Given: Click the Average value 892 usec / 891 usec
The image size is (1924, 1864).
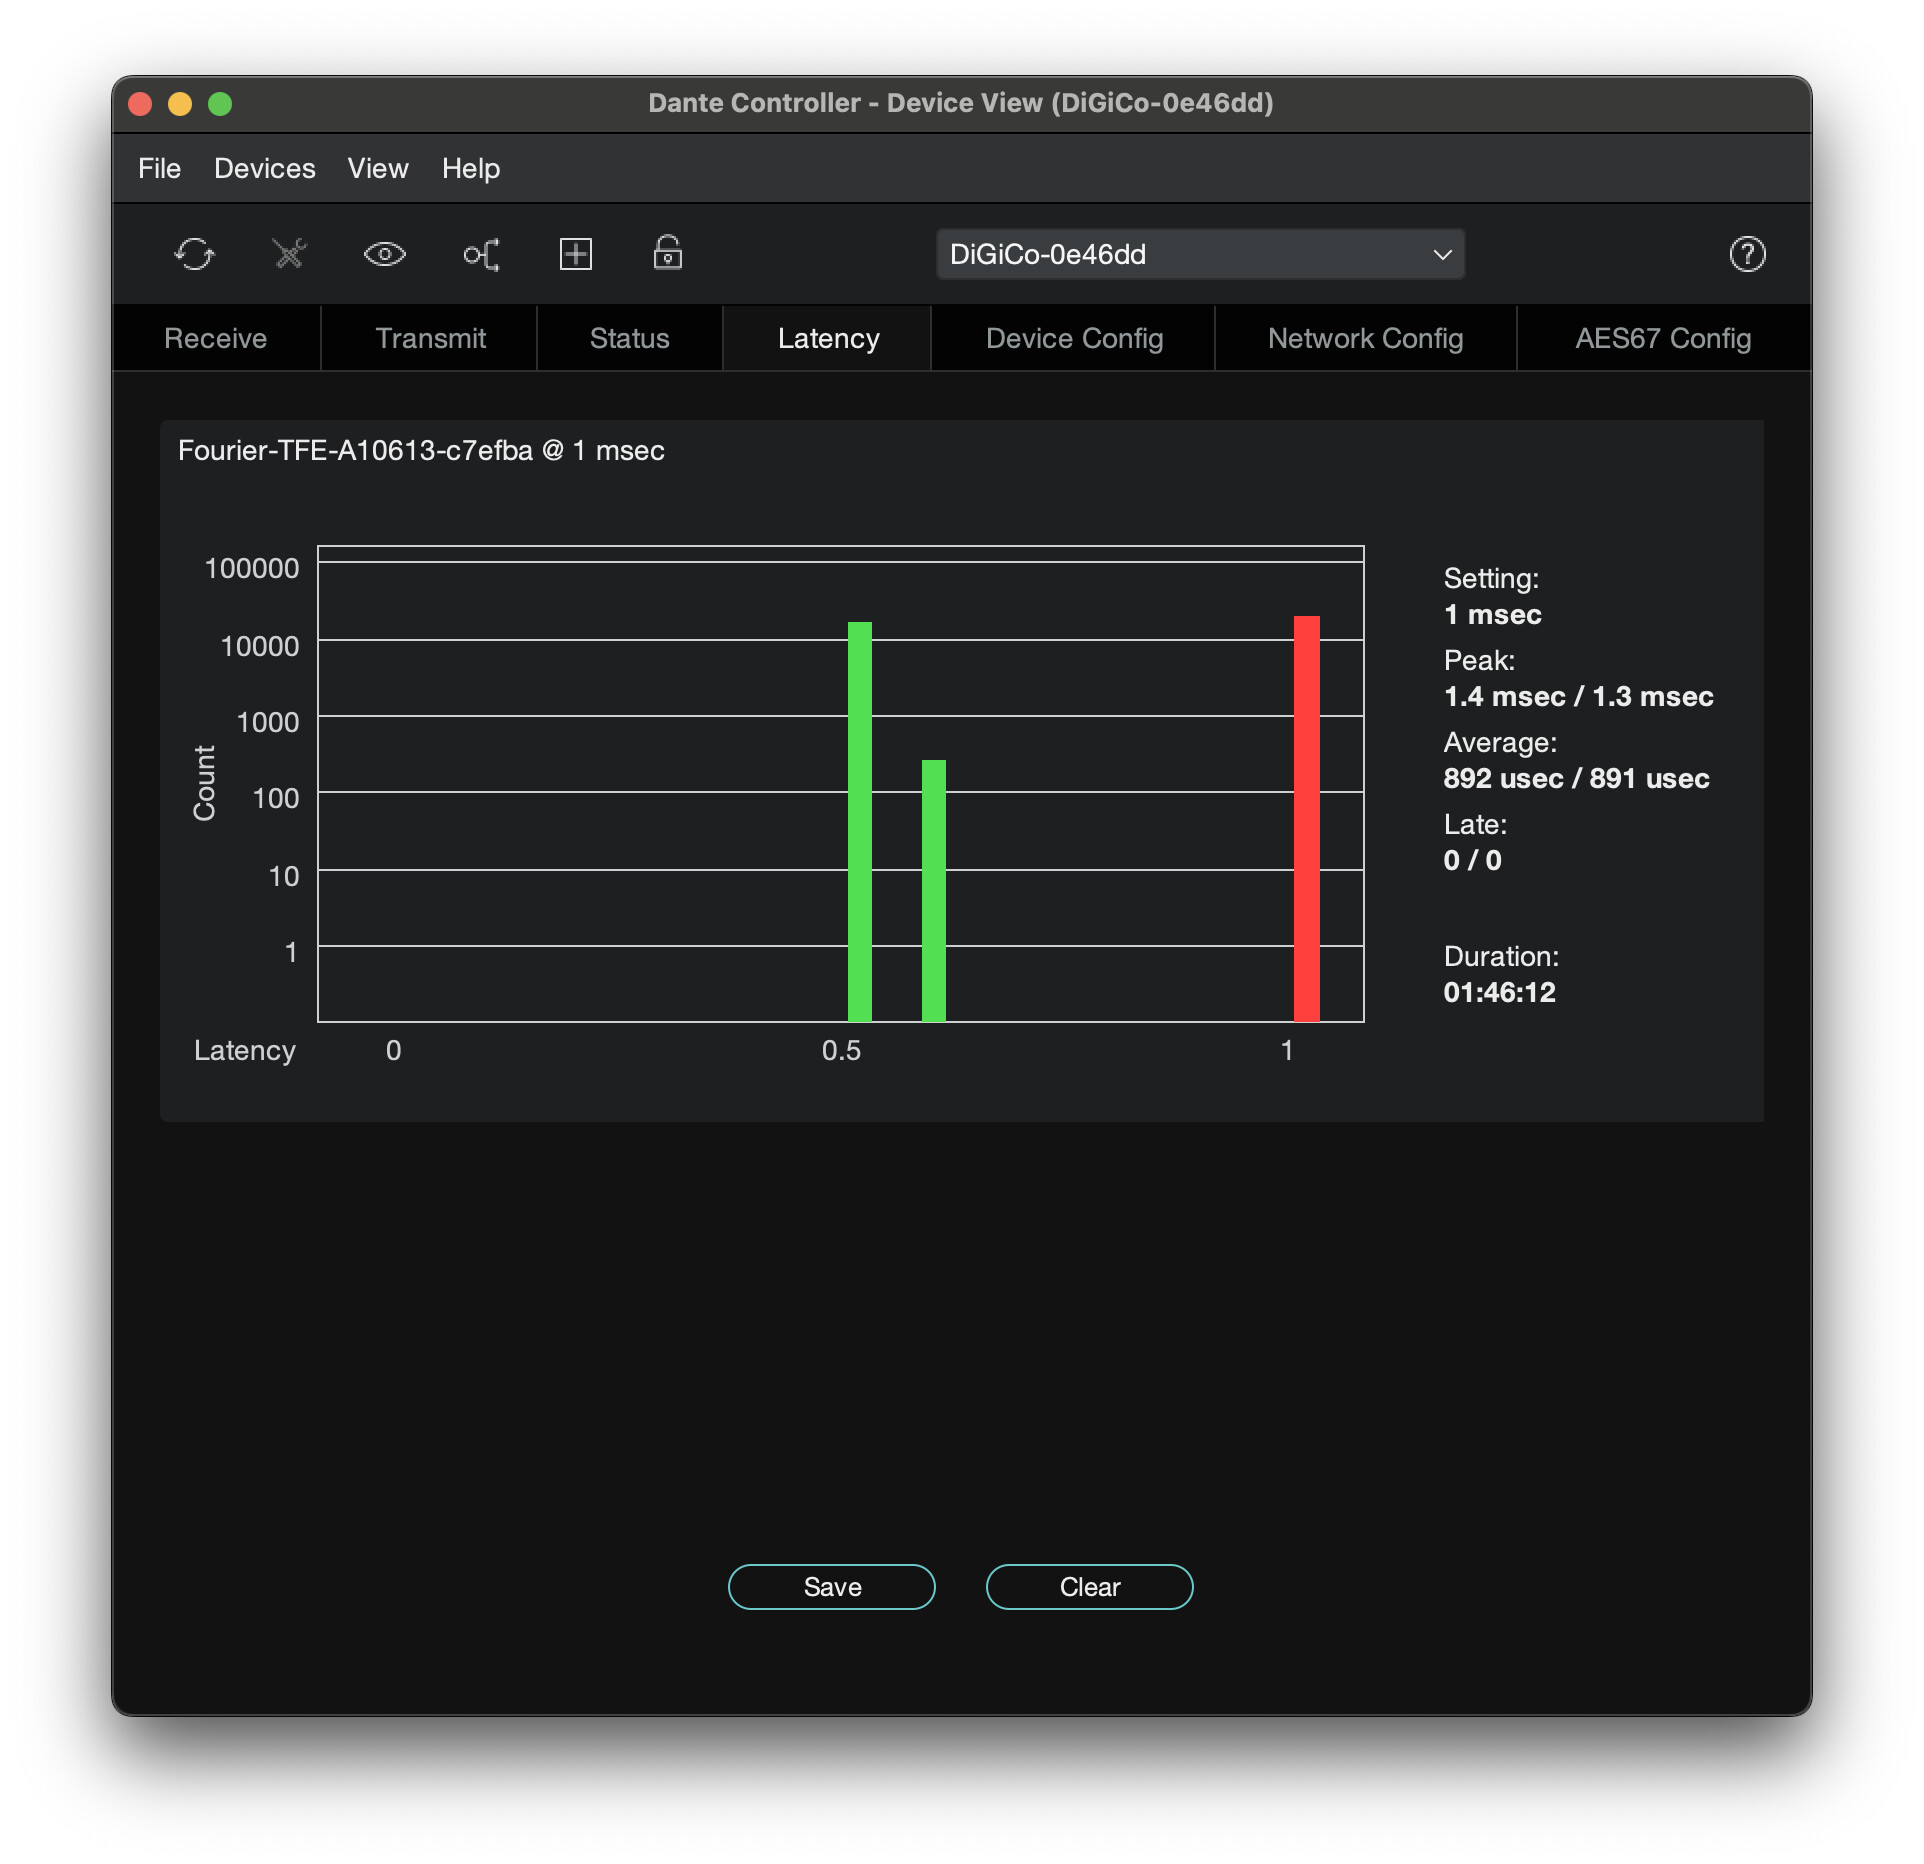Looking at the screenshot, I should pyautogui.click(x=1576, y=778).
